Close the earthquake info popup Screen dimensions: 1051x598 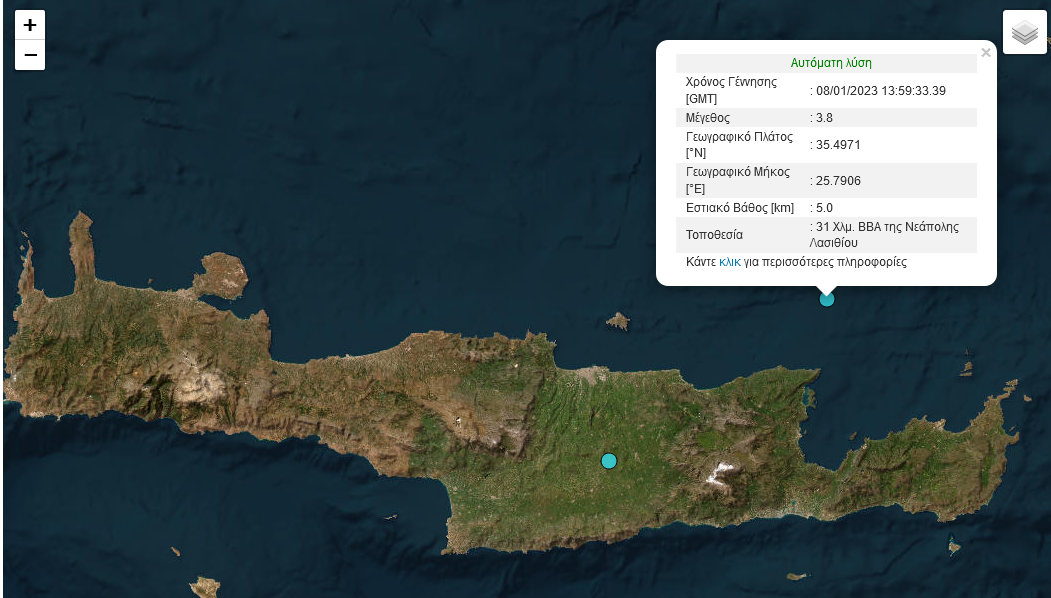pyautogui.click(x=986, y=53)
